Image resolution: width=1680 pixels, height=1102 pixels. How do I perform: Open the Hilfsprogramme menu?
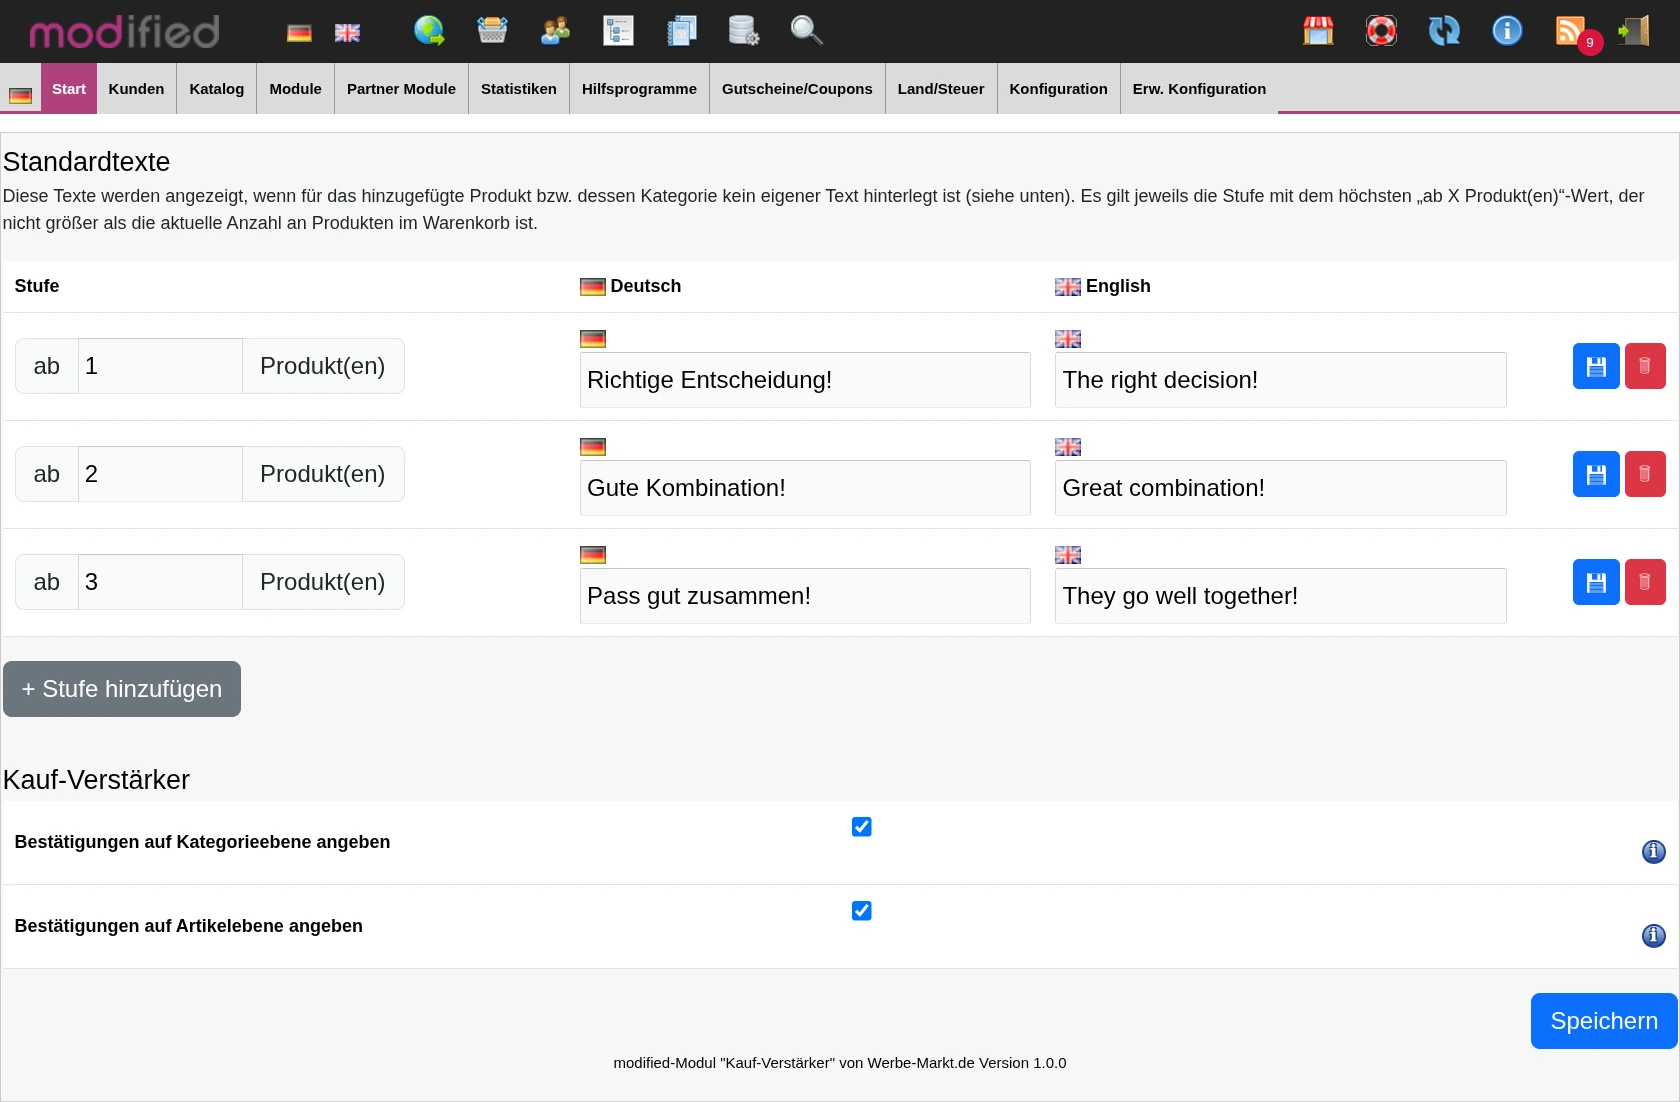pos(639,89)
